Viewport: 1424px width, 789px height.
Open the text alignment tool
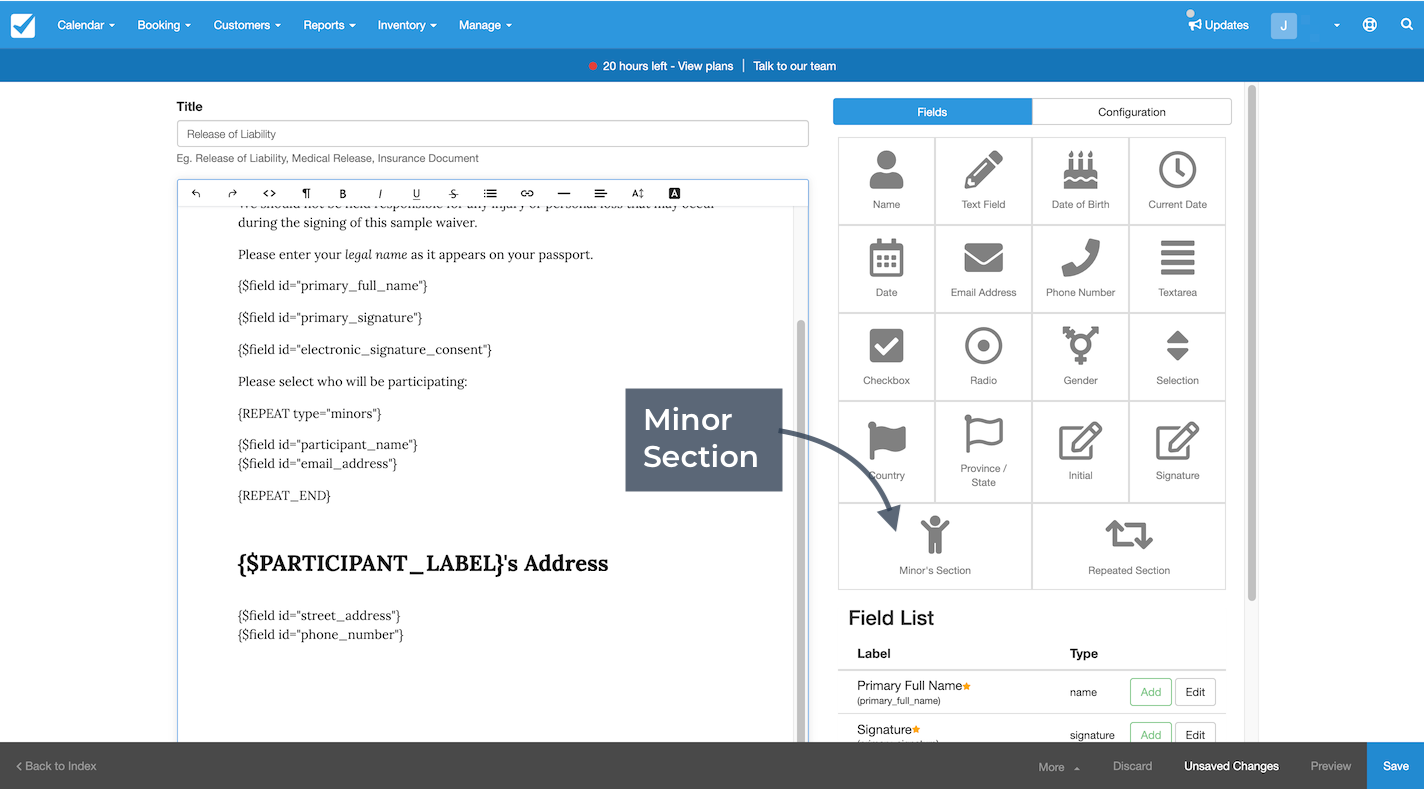click(x=600, y=193)
